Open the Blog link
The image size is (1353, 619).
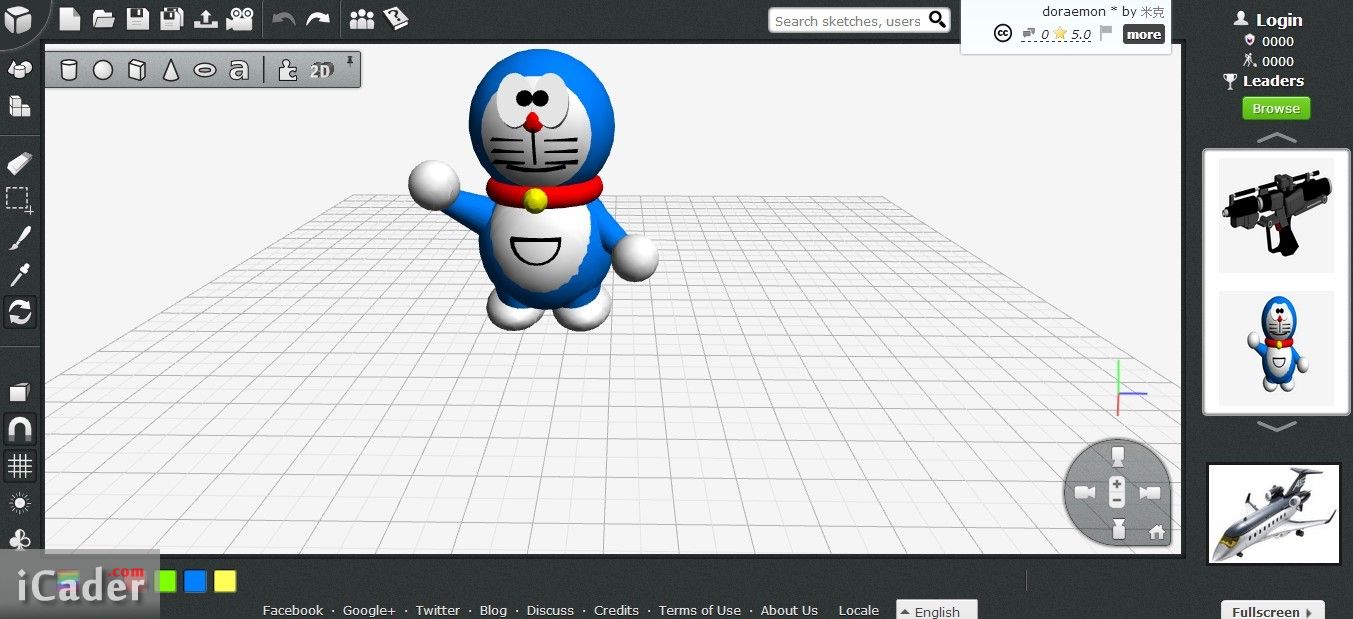click(493, 610)
